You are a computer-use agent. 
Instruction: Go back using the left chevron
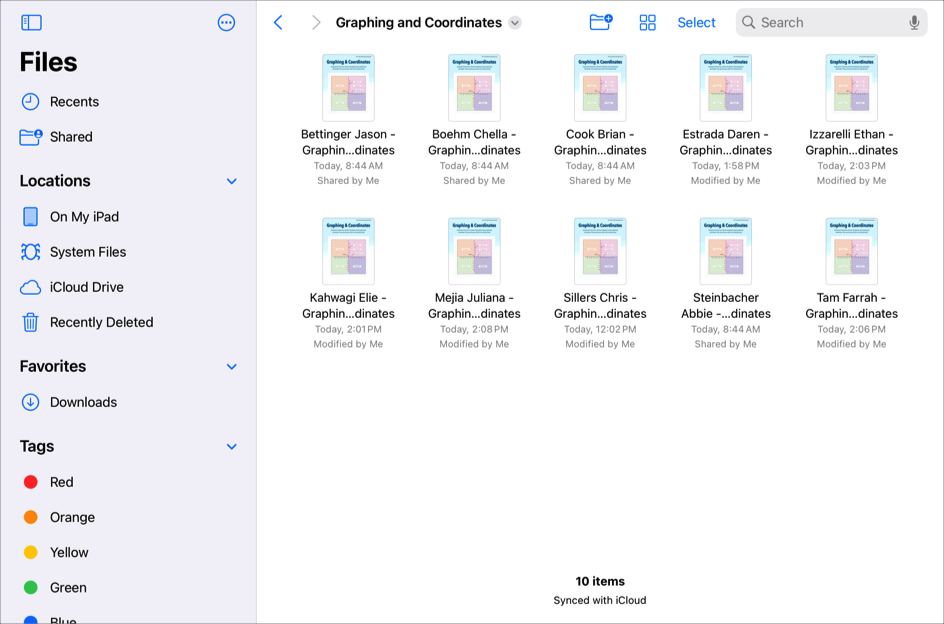(x=278, y=22)
